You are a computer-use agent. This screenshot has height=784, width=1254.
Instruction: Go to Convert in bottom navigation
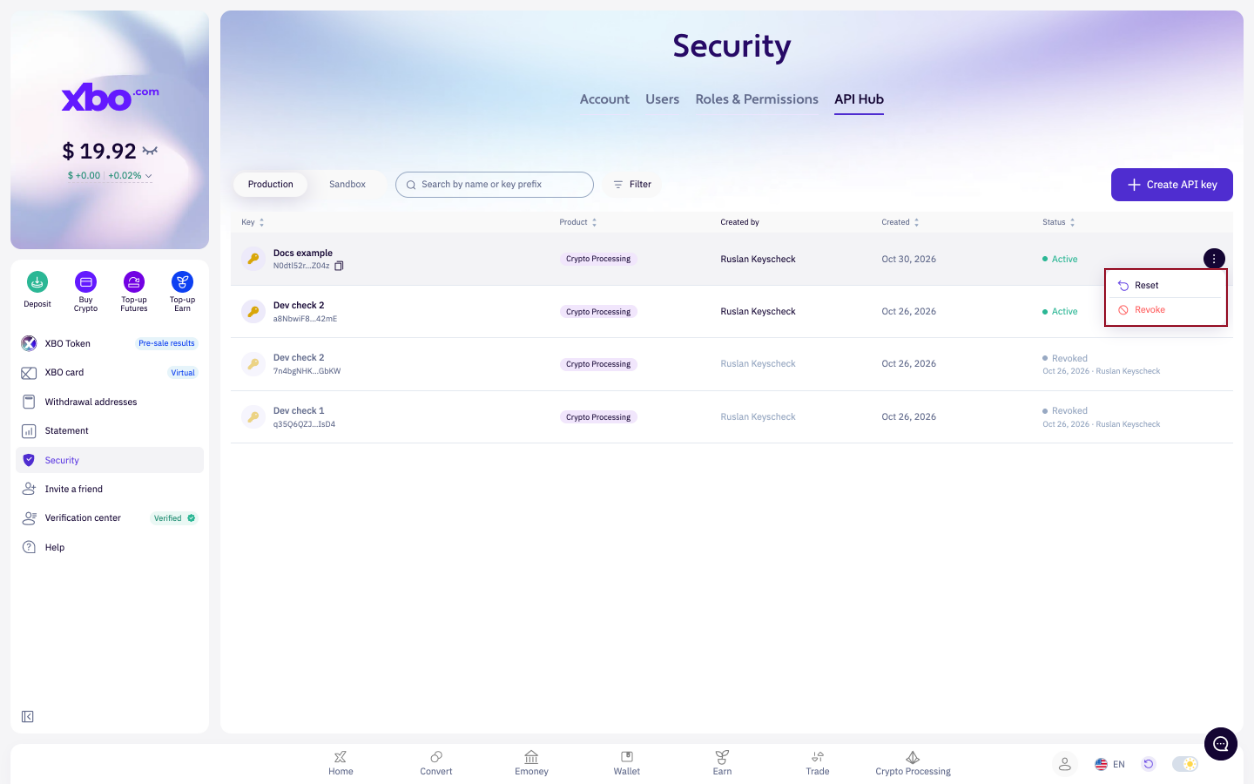click(x=436, y=763)
